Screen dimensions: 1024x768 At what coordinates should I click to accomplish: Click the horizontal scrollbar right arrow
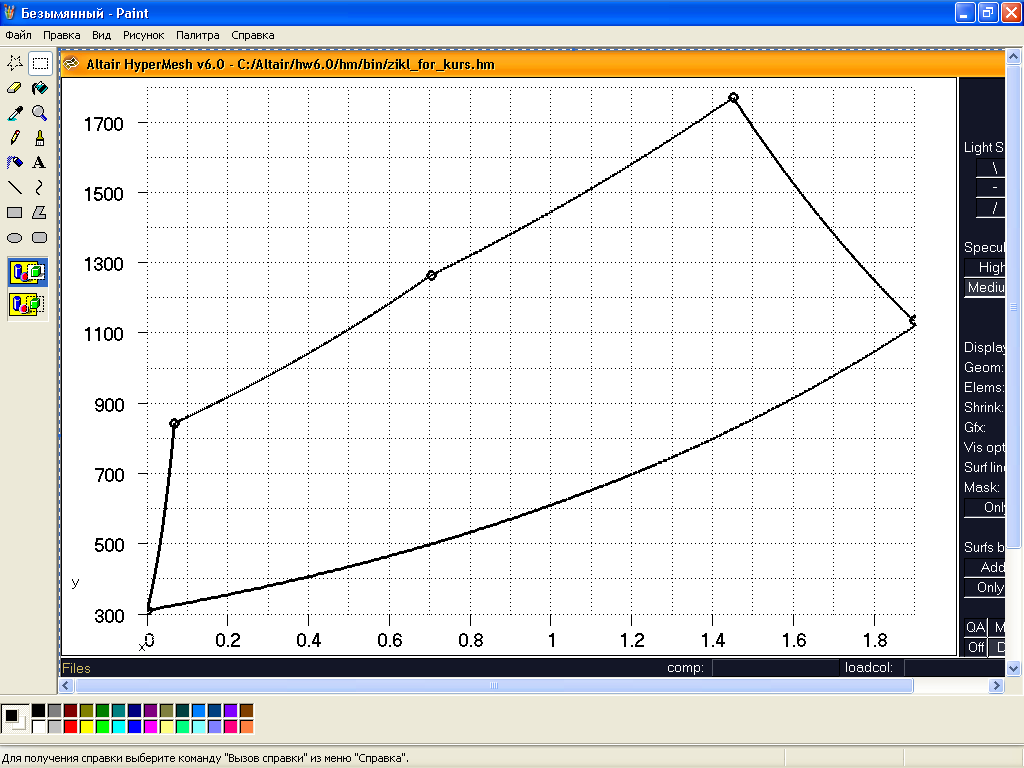point(997,685)
